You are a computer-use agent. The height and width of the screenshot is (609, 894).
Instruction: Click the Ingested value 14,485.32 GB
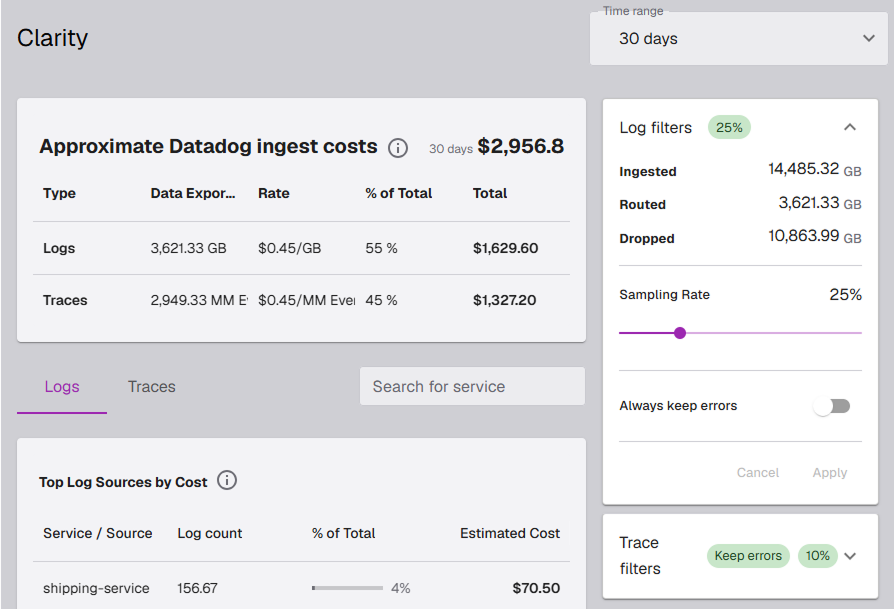(x=815, y=169)
